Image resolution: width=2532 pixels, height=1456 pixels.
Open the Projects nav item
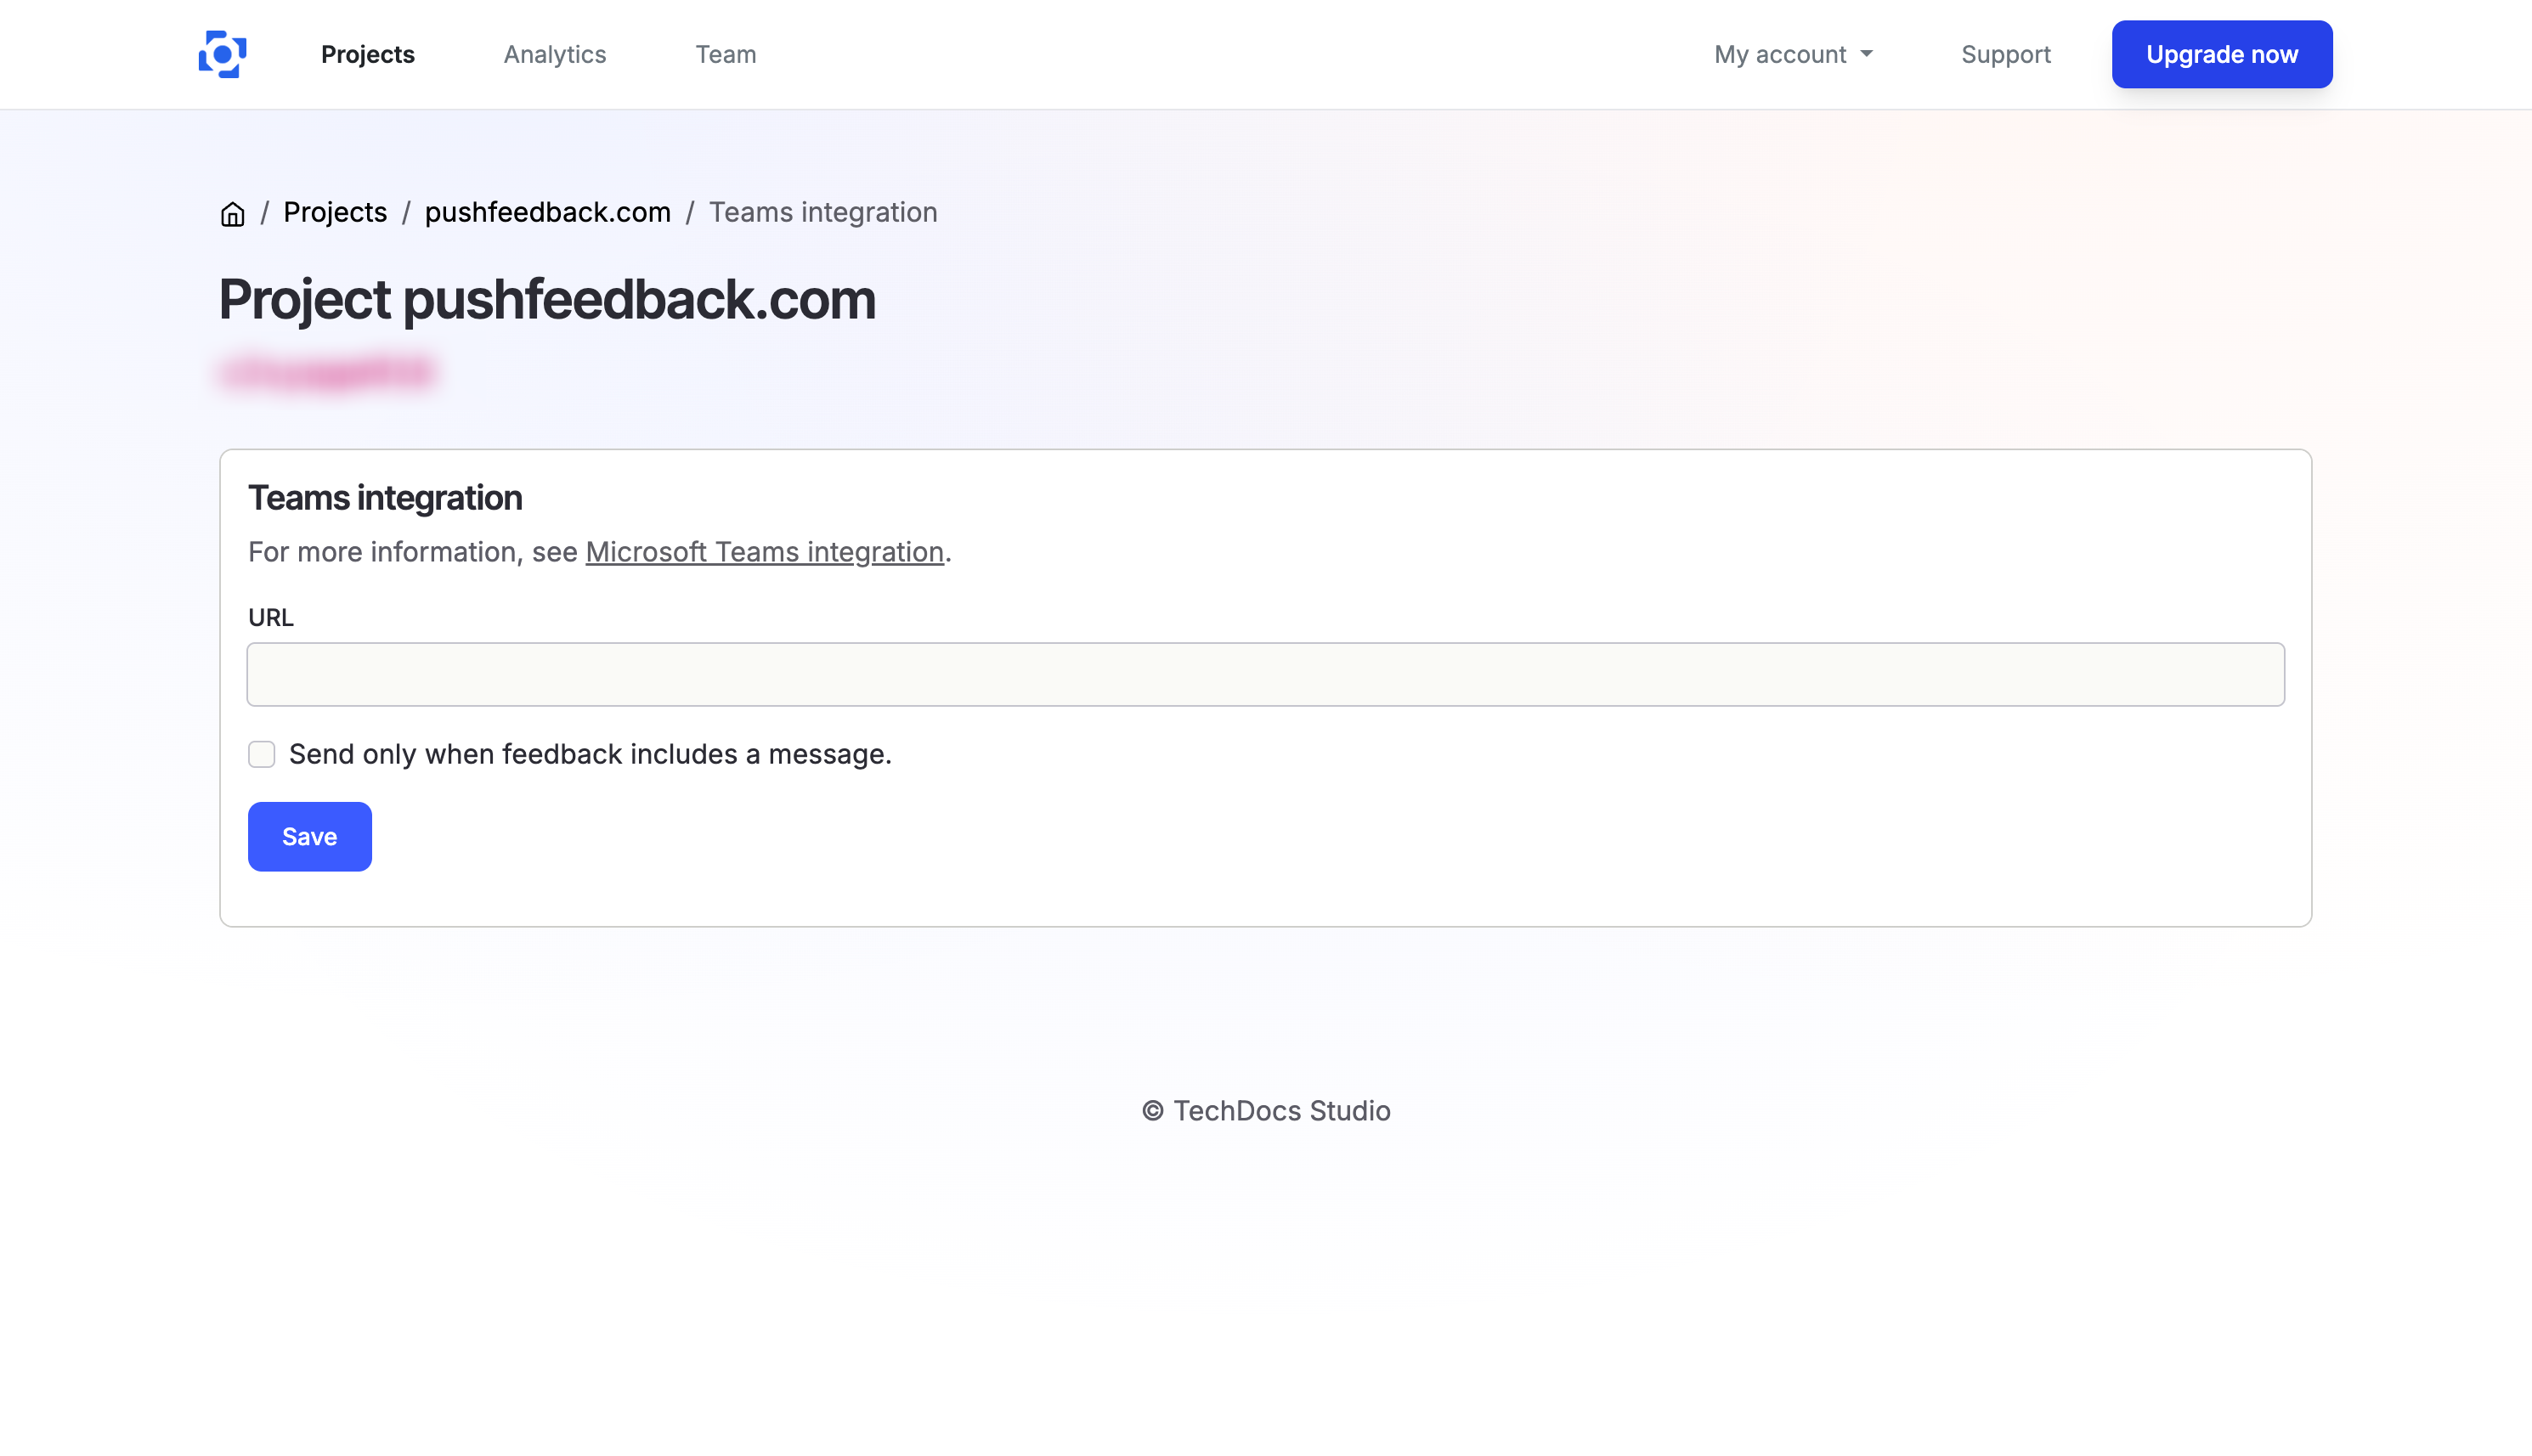click(x=367, y=54)
